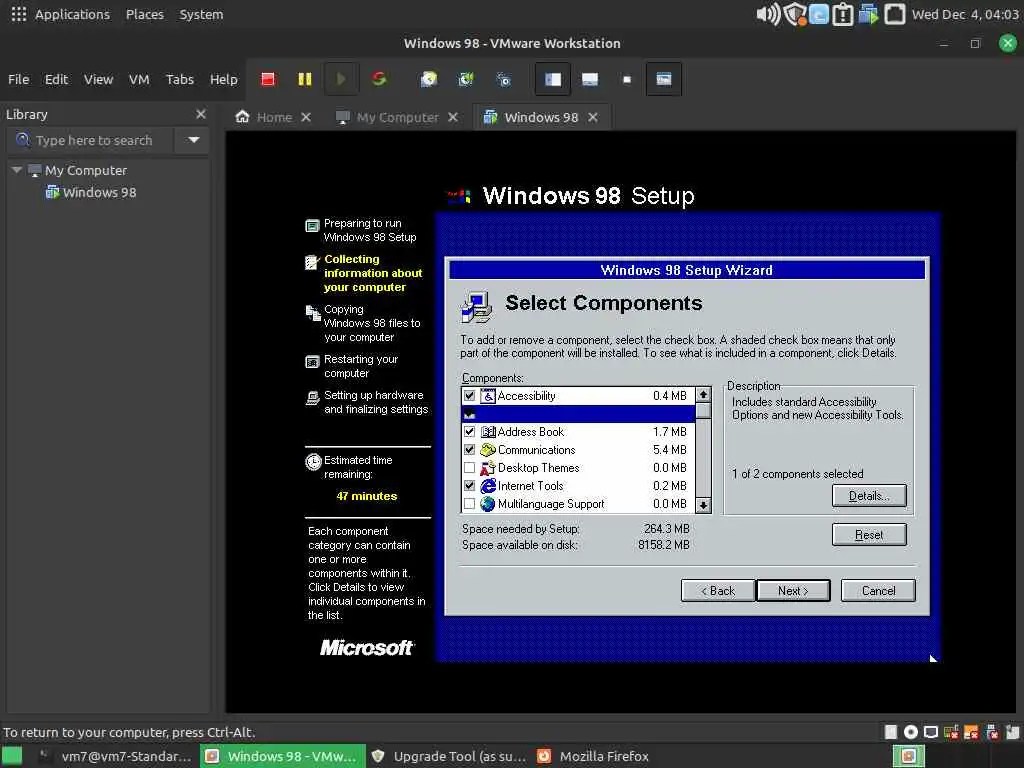Screen dimensions: 1024x768
Task: Close the Windows 98 tab
Action: pyautogui.click(x=593, y=118)
